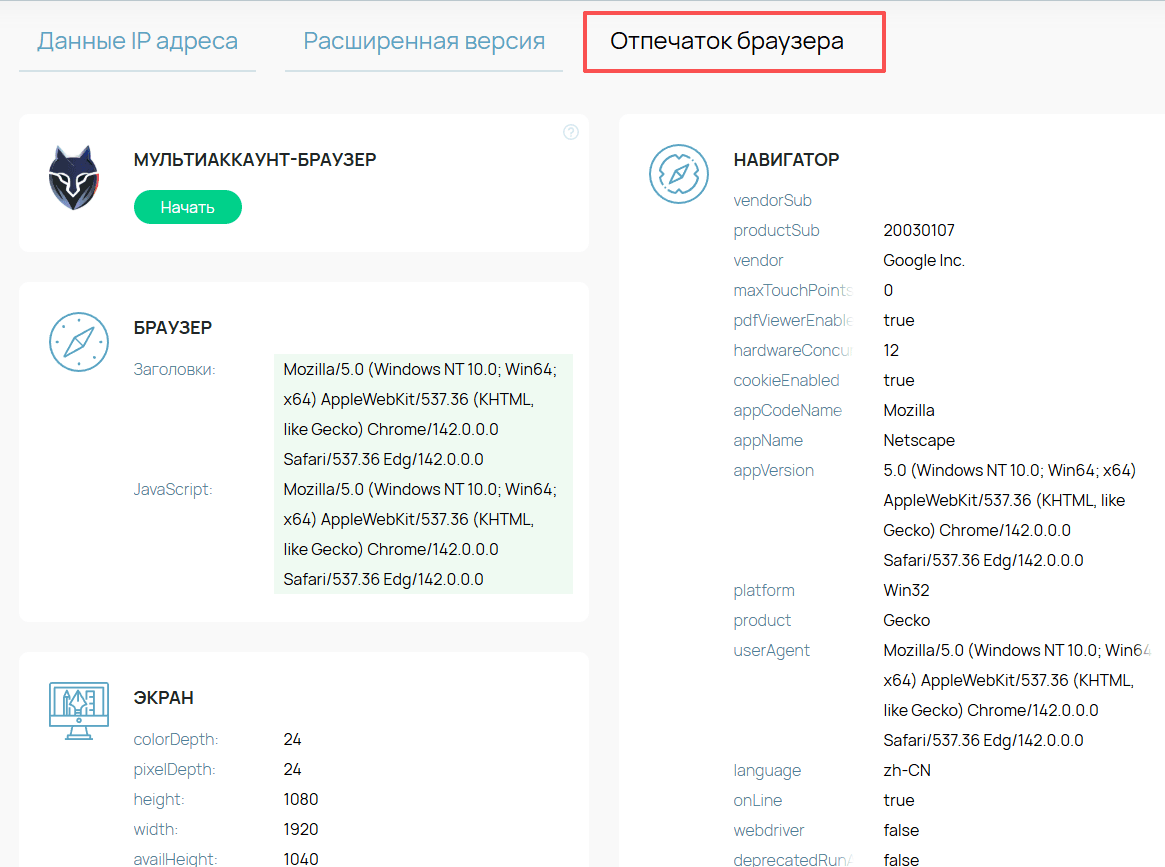
Task: Click the appCodeName value Mozilla
Action: tap(909, 410)
